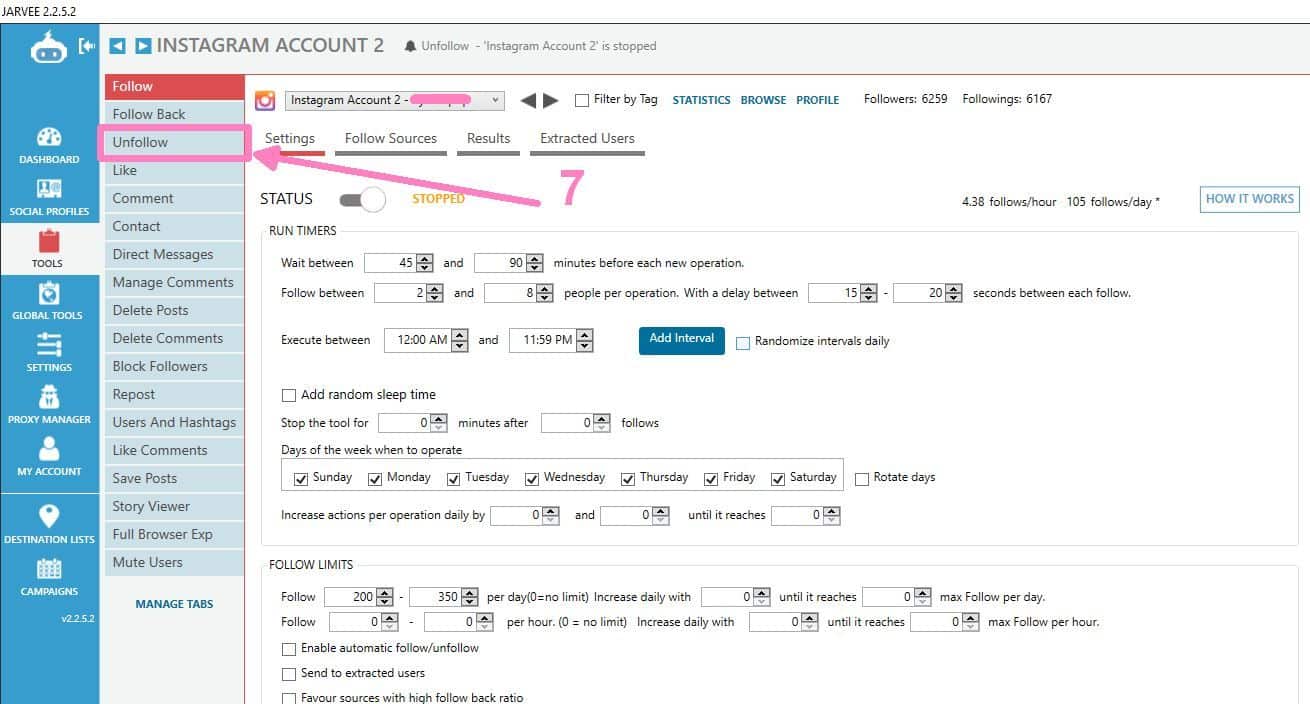Open the Proxy Manager
Viewport: 1310px width, 704px height.
point(49,406)
